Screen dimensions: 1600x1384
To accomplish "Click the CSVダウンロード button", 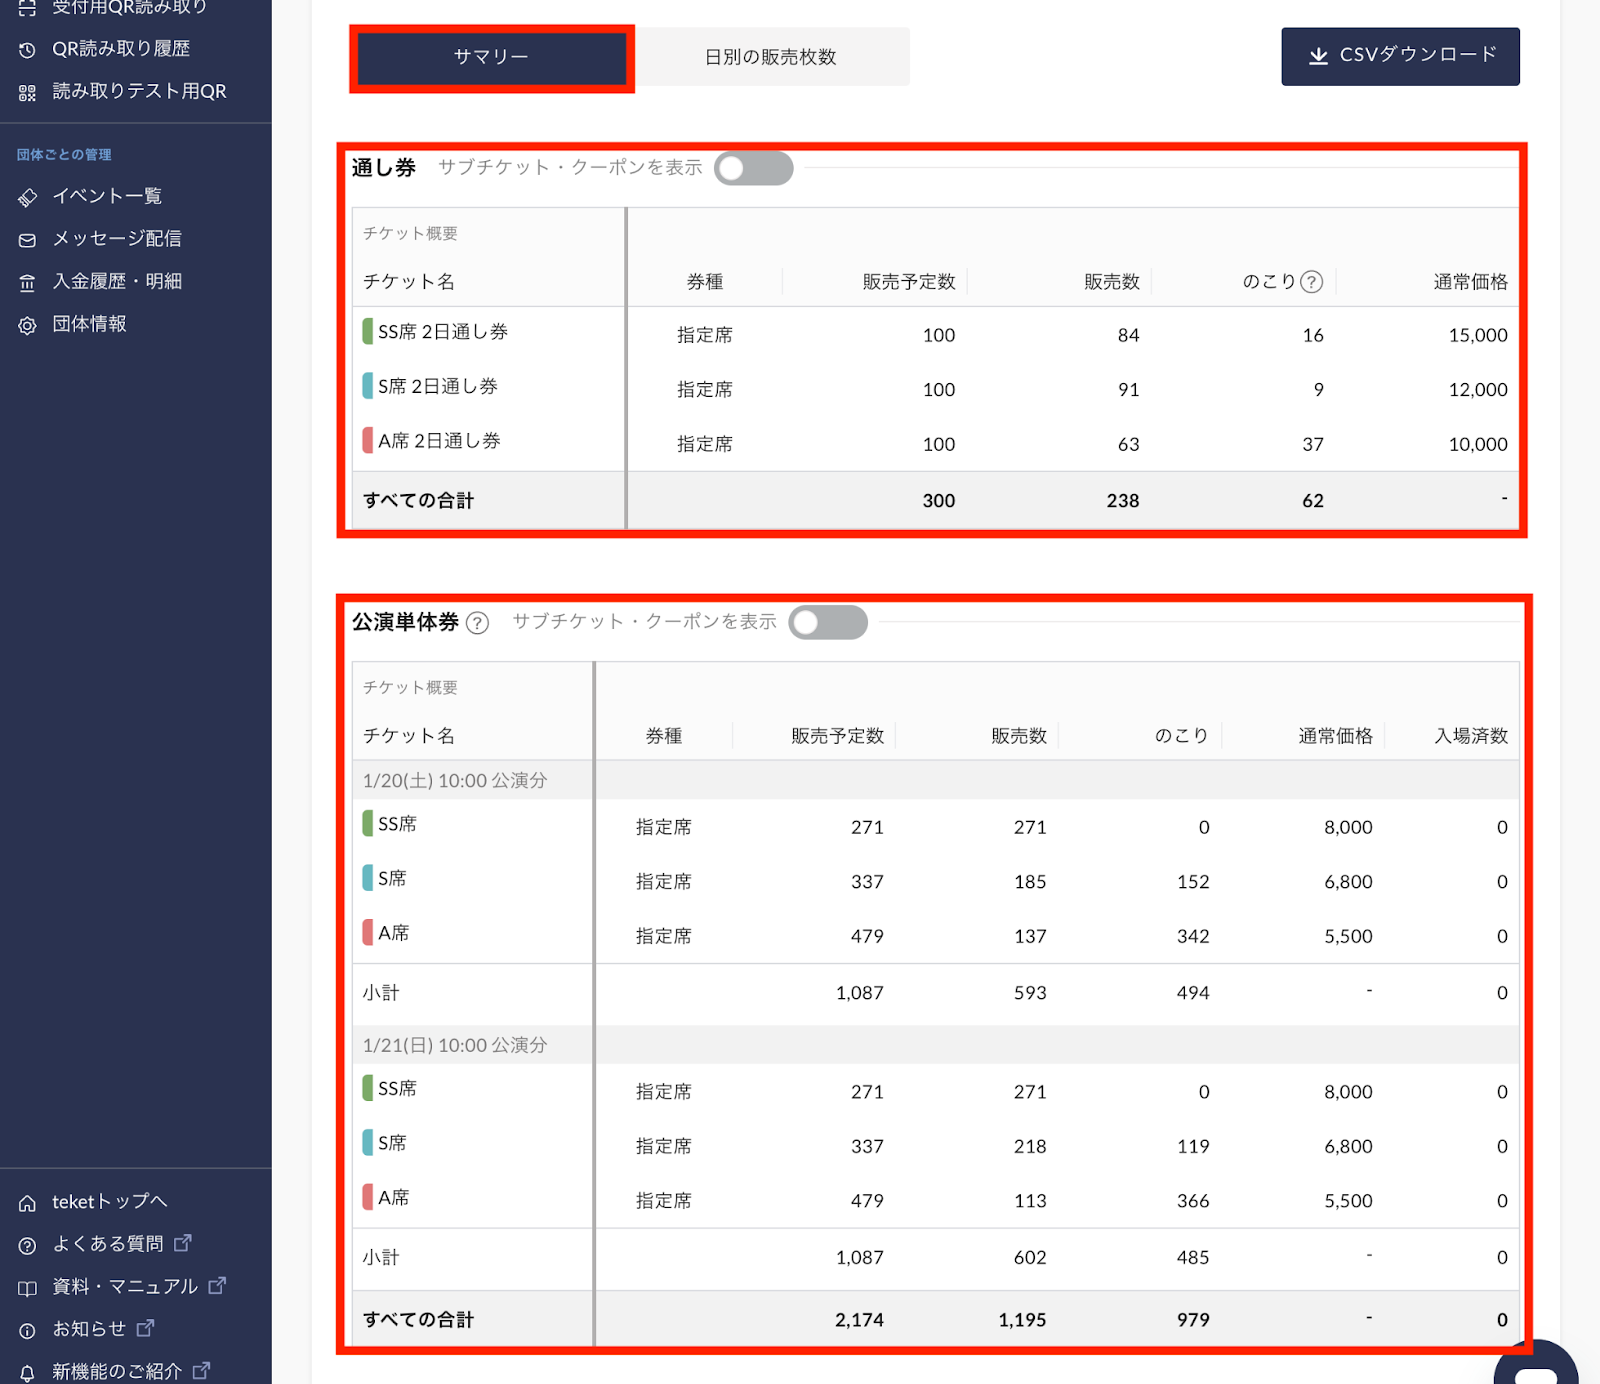I will pos(1399,56).
